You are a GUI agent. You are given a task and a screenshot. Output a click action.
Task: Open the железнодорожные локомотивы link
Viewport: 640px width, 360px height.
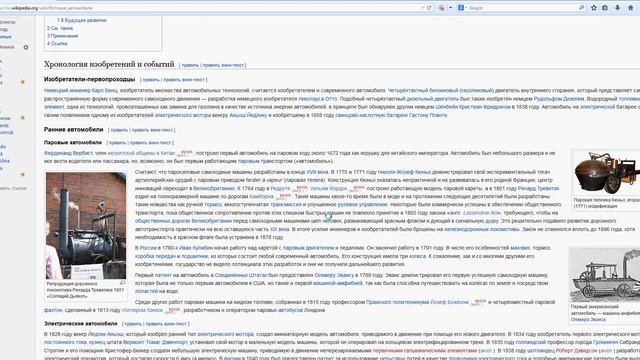(482, 229)
